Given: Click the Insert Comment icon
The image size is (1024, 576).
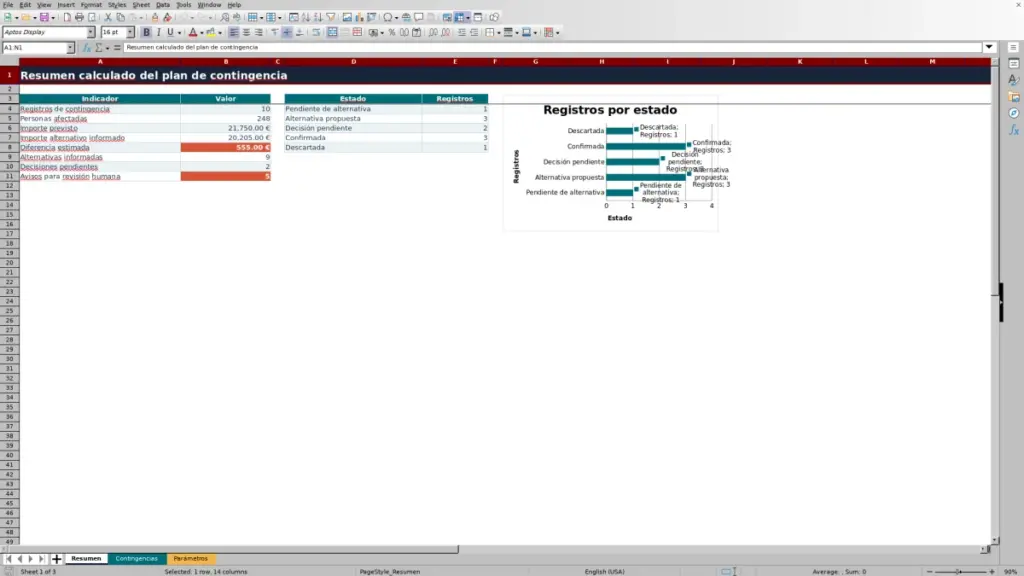Looking at the screenshot, I should coord(419,17).
